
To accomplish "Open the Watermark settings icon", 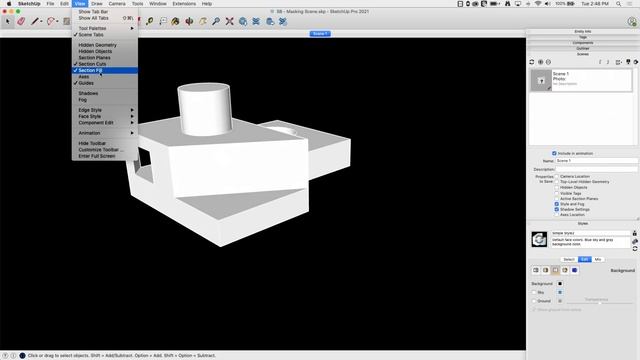I will [565, 270].
